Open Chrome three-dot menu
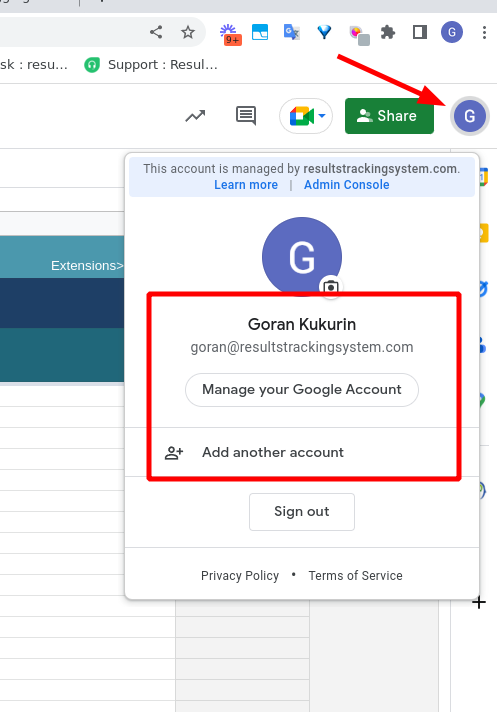497x712 pixels. (484, 32)
